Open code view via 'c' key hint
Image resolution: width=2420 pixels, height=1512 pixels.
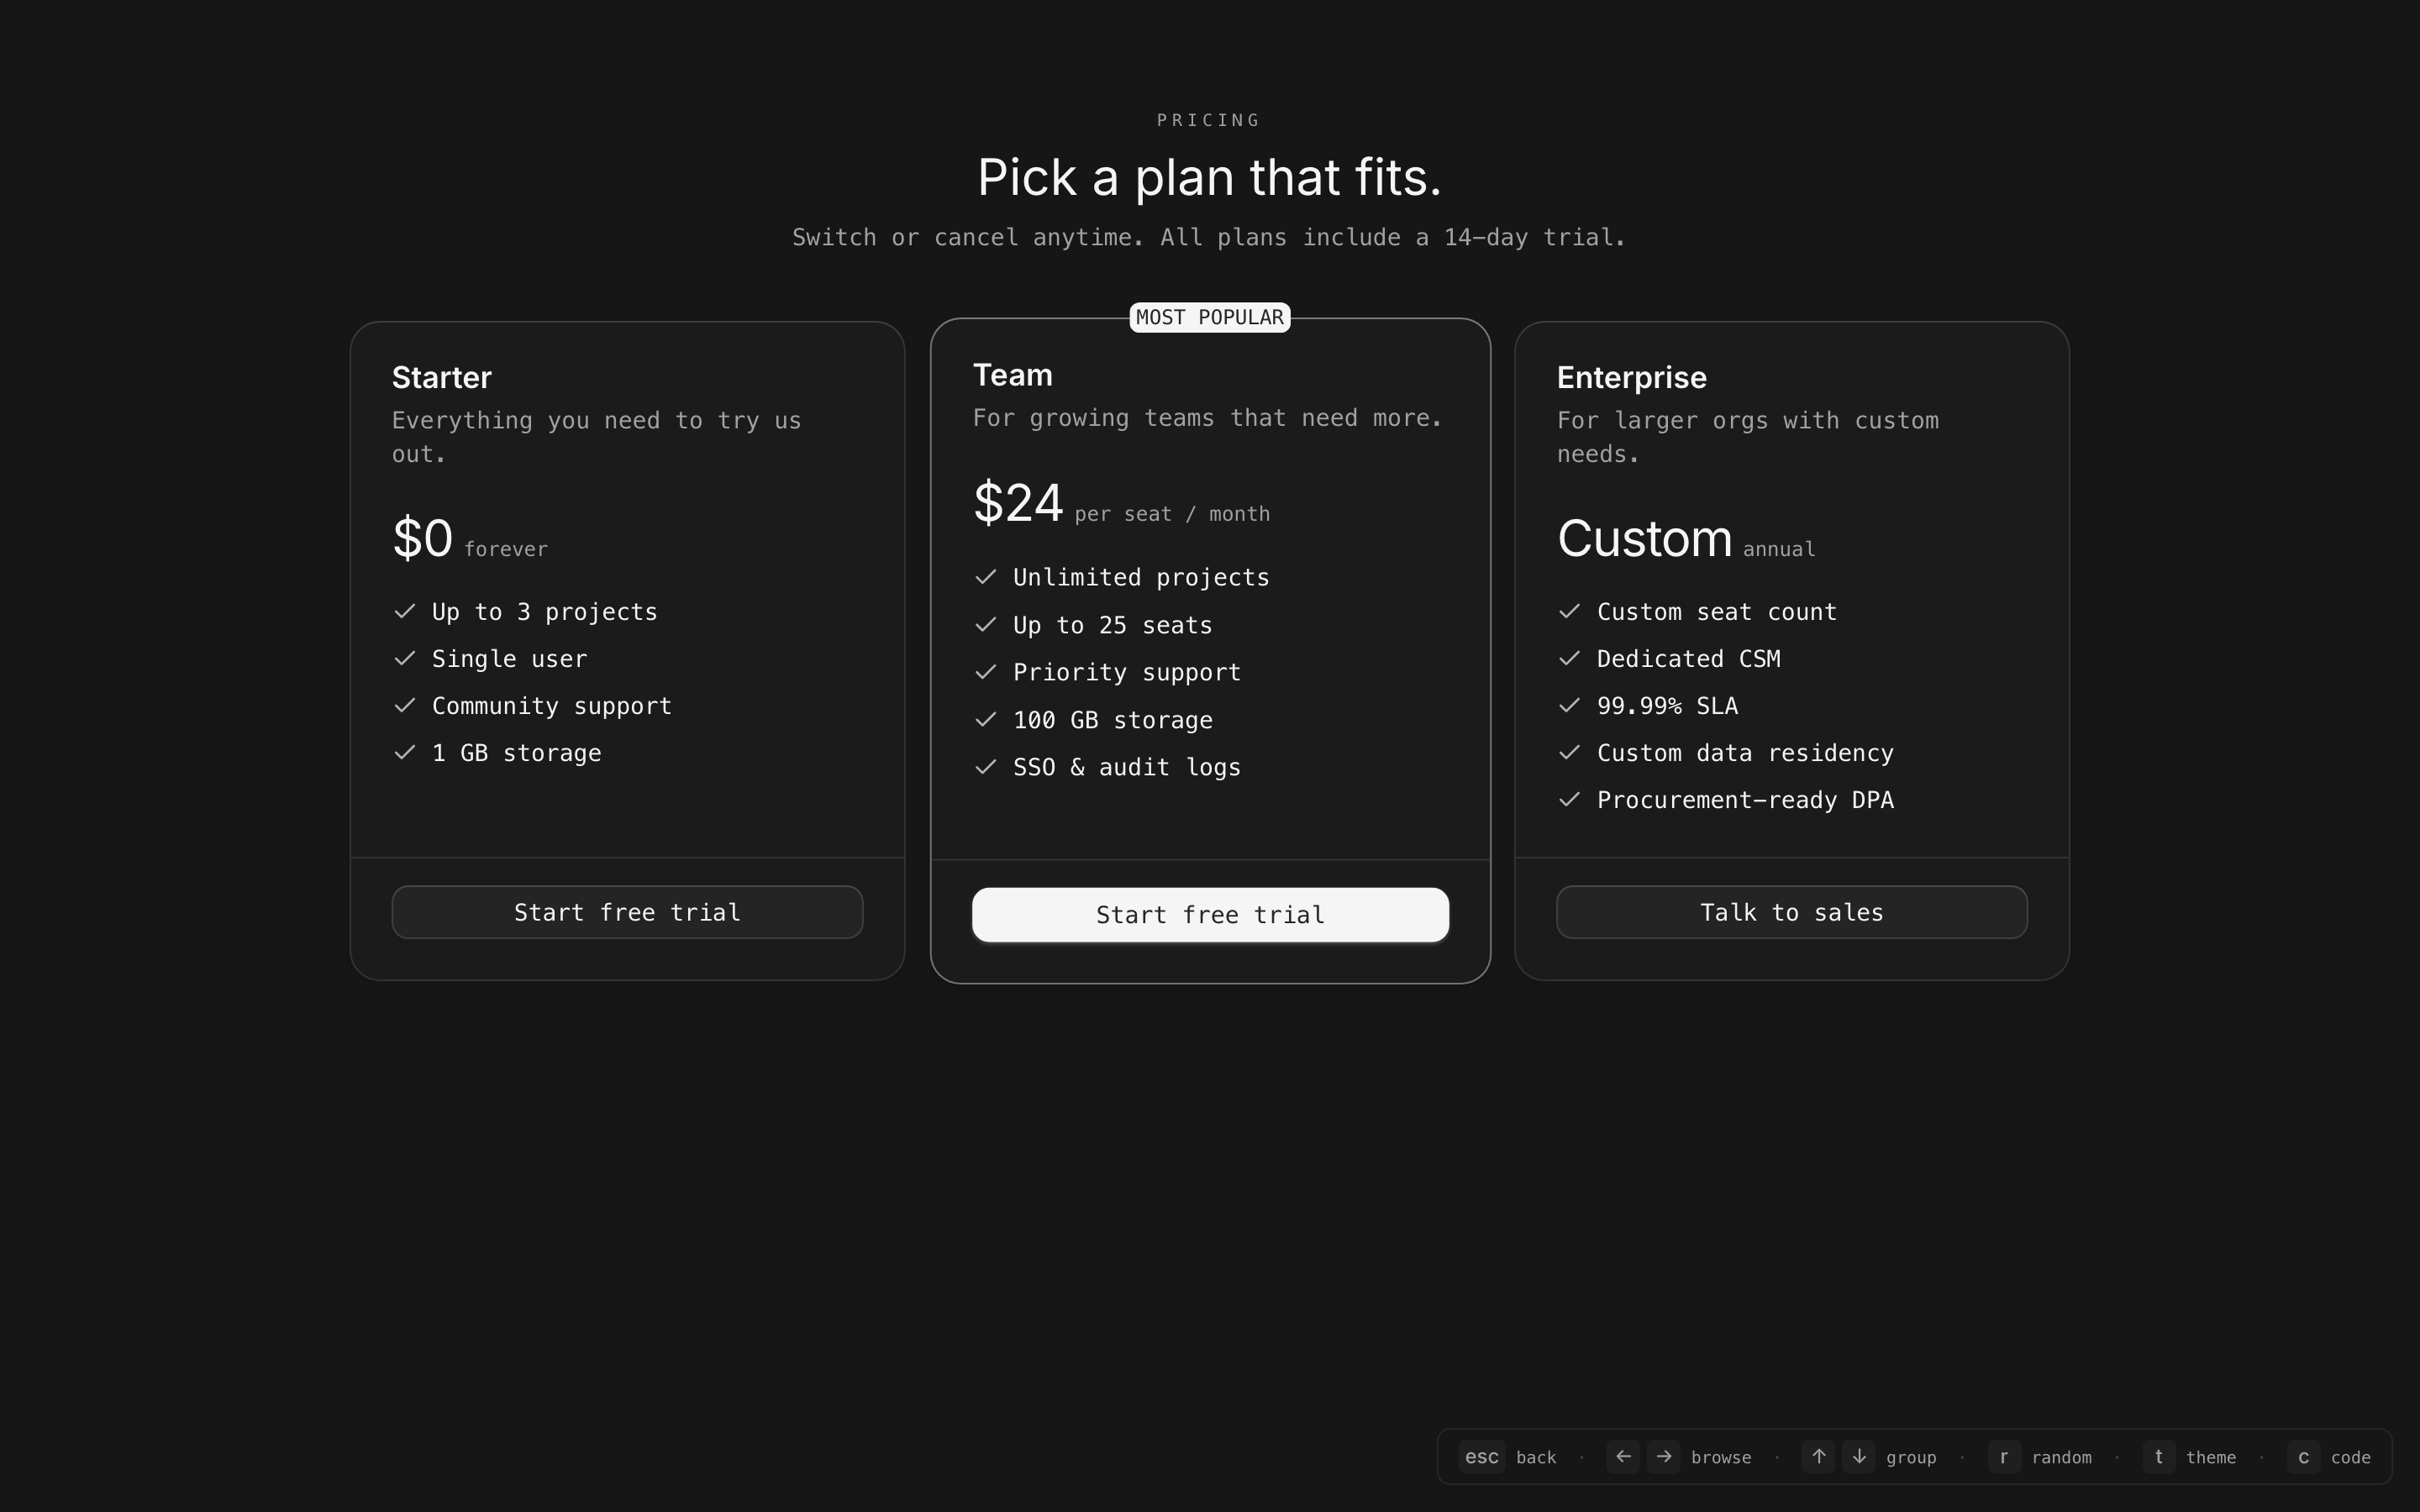click(2304, 1457)
